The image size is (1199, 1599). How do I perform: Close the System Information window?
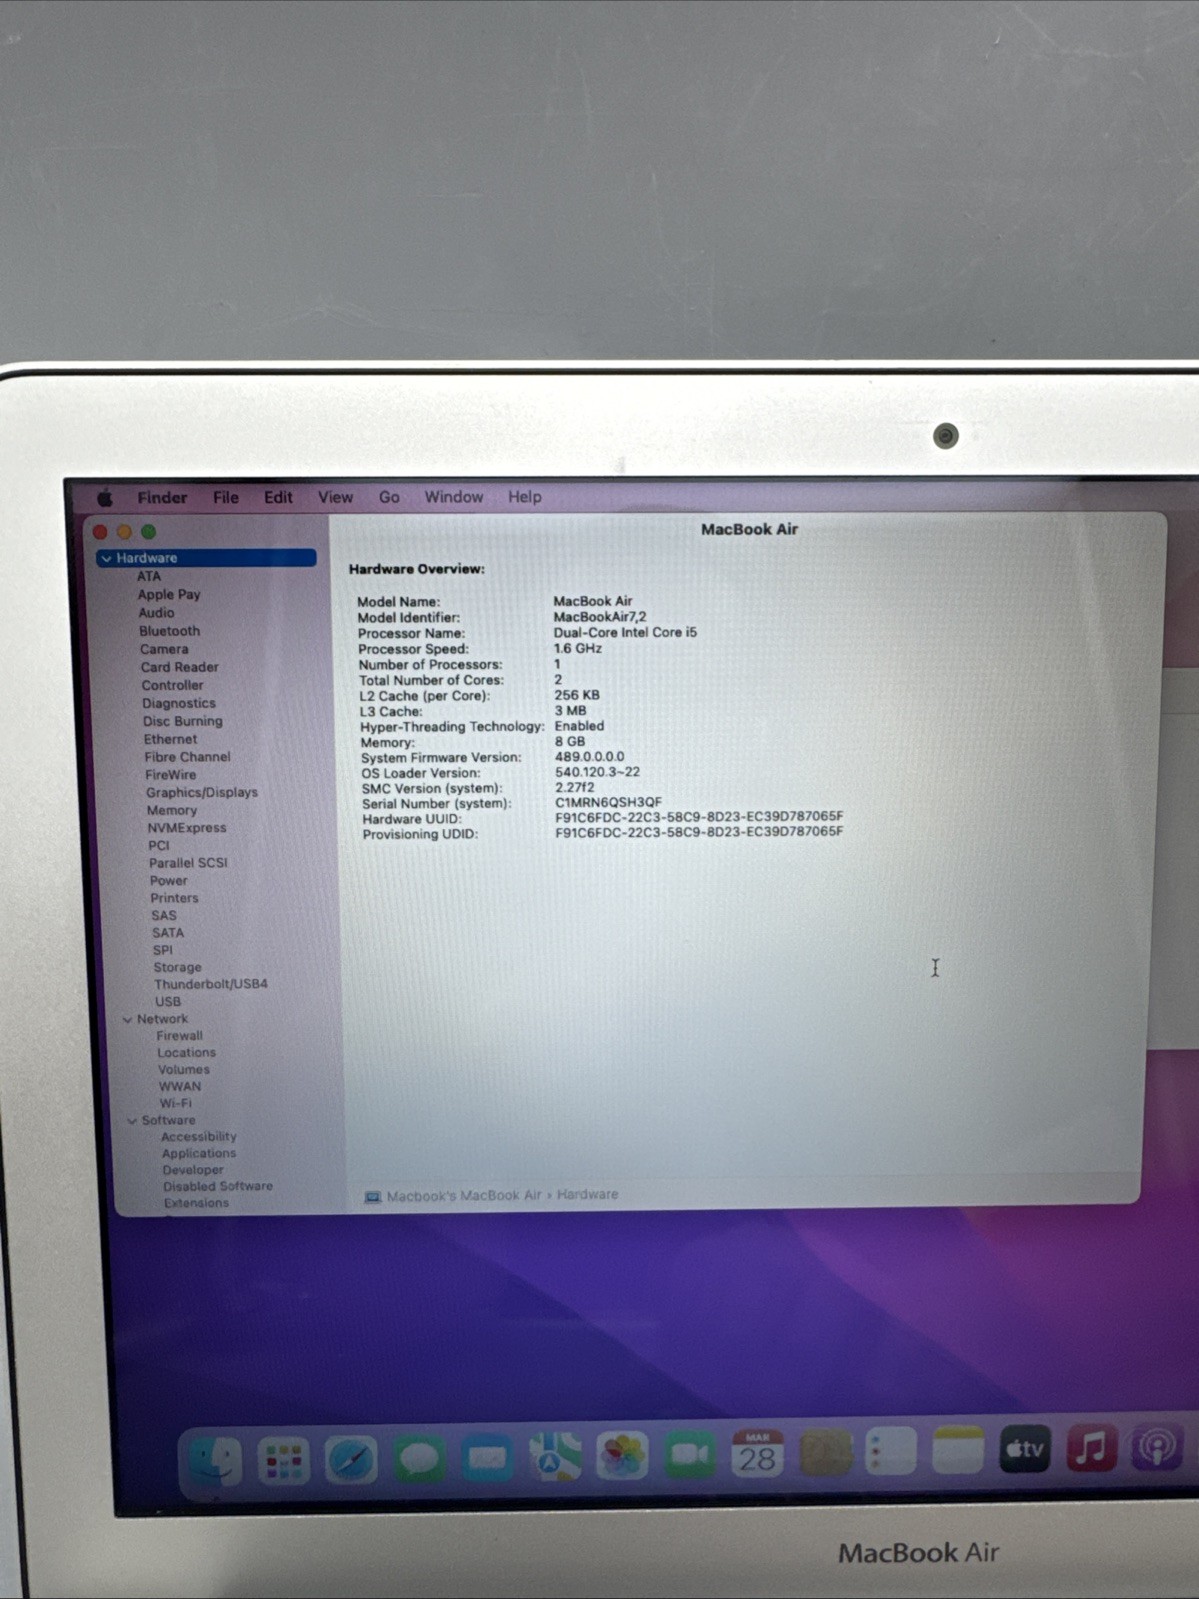[x=100, y=533]
